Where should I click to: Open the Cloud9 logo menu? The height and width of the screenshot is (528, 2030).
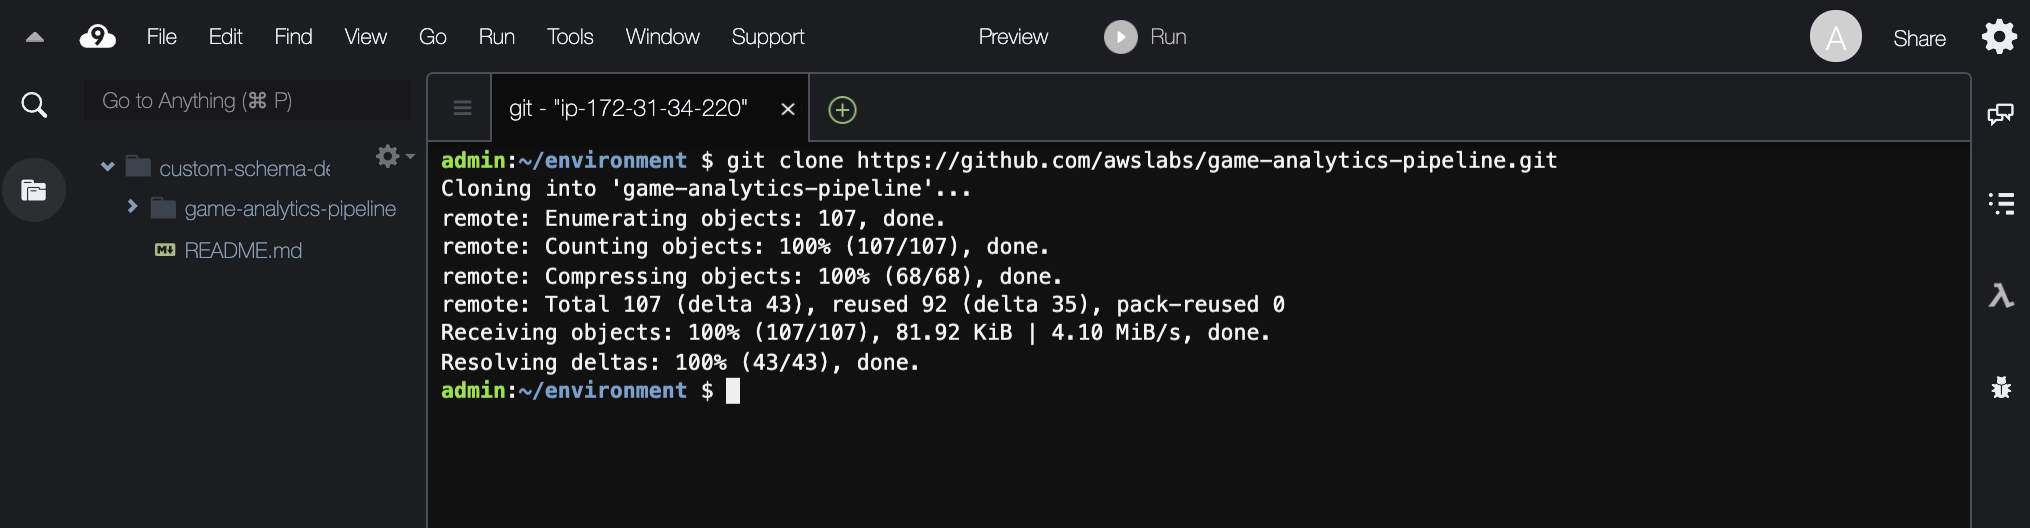97,37
